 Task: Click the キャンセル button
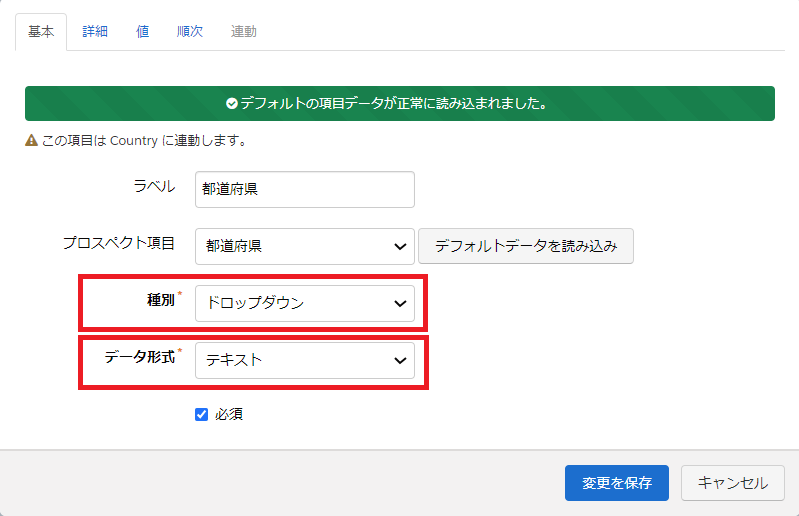(733, 483)
